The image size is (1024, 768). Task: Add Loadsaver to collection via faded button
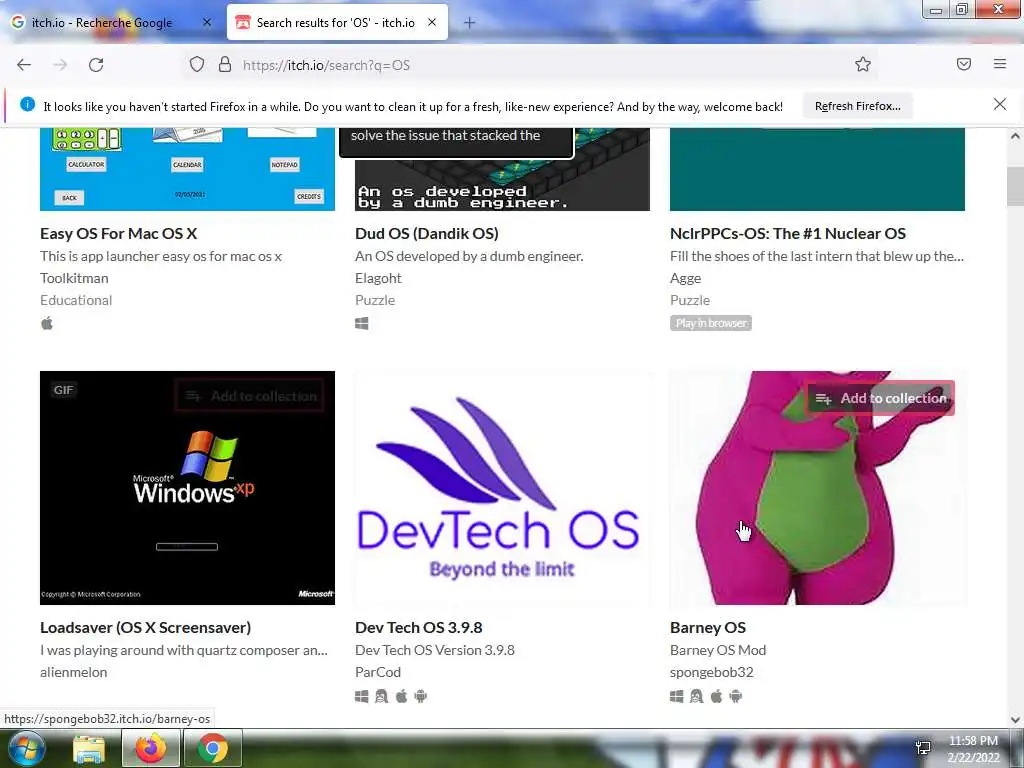[250, 396]
